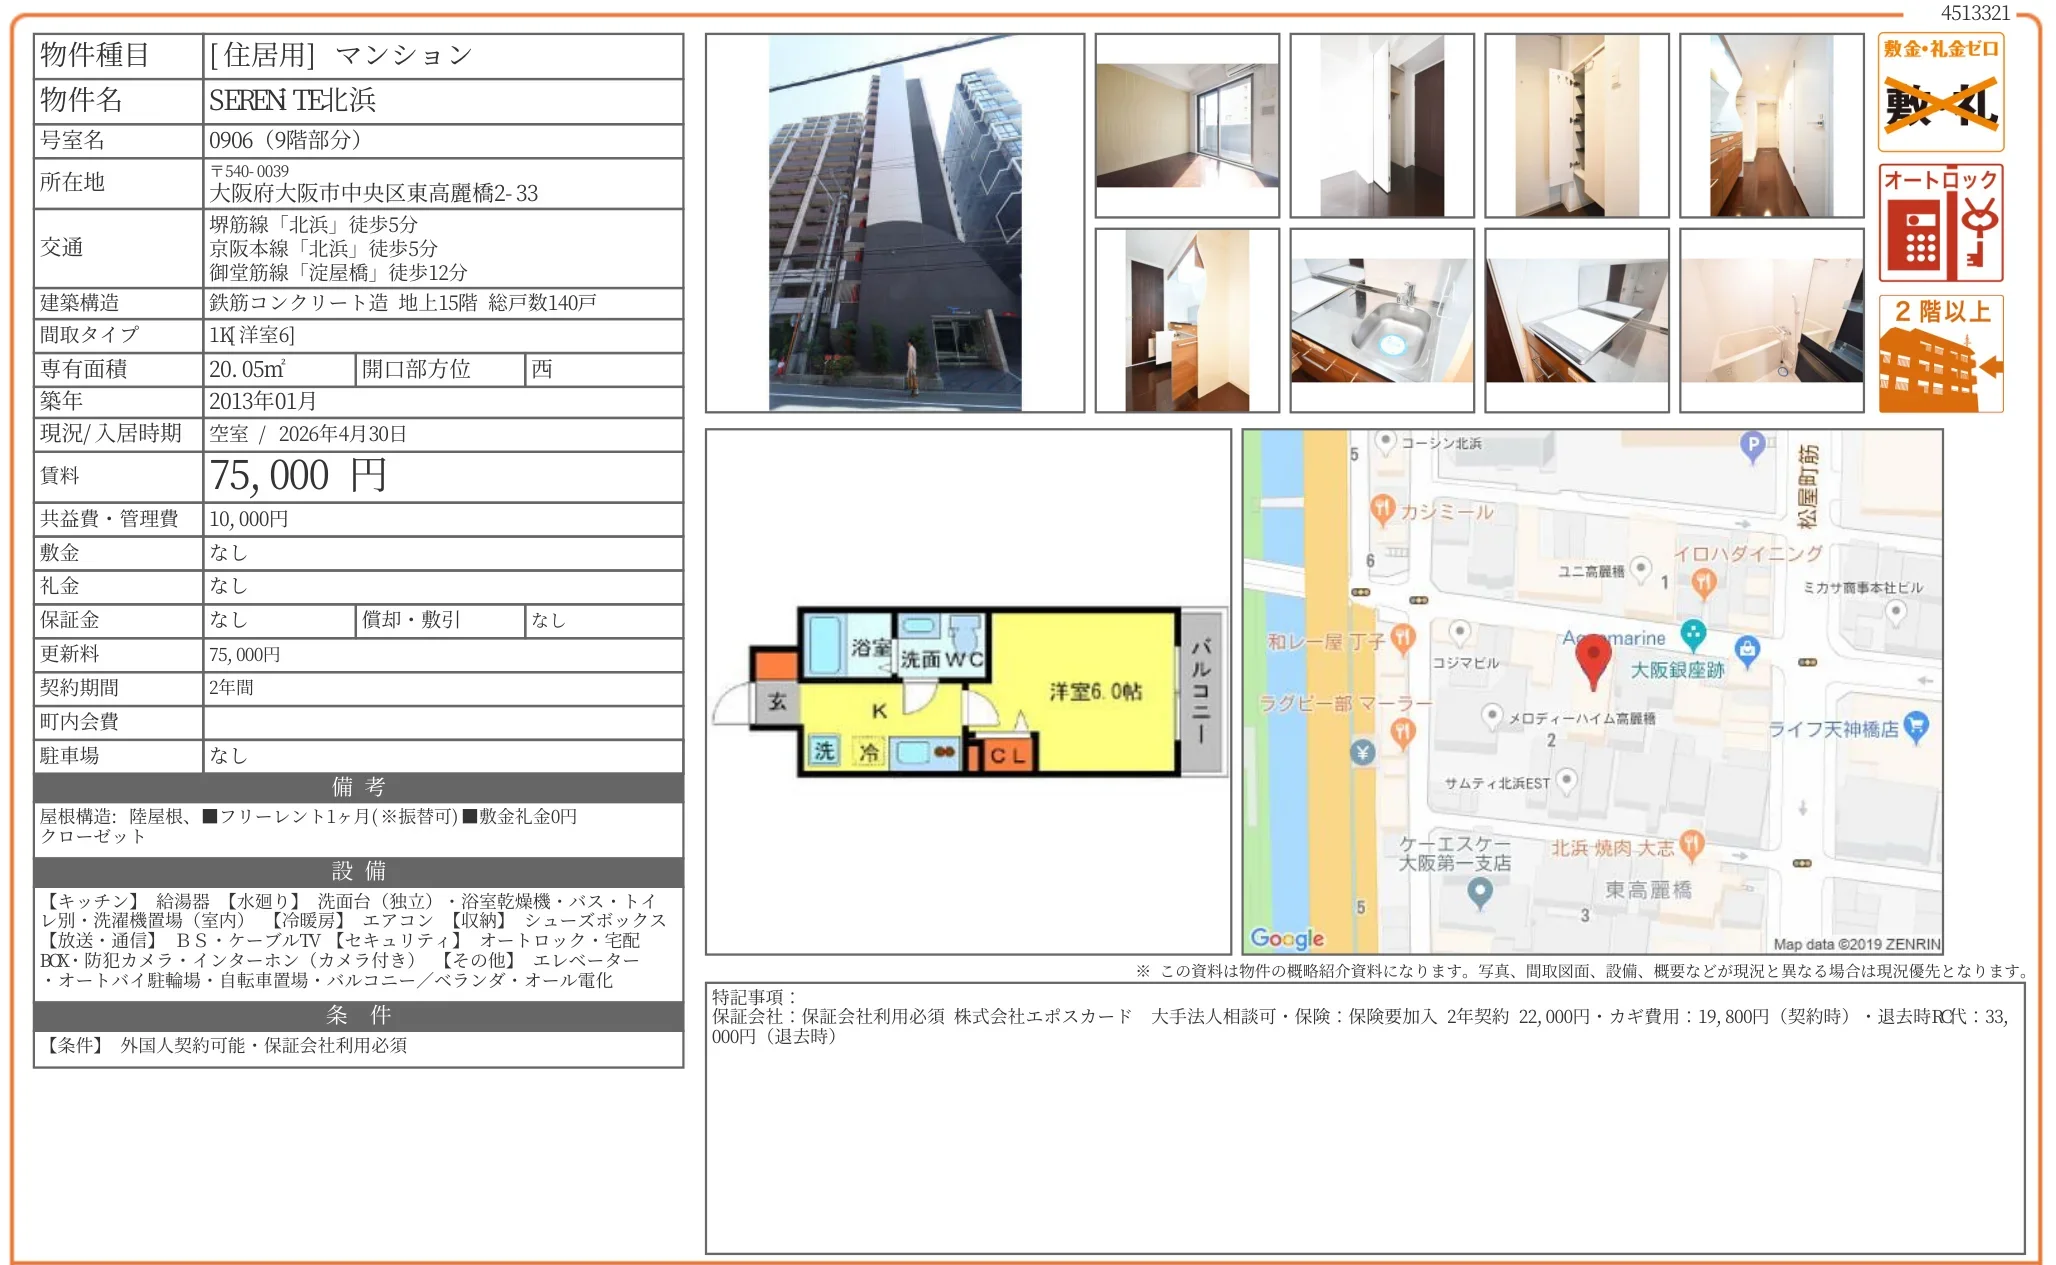Click the Google logo on the map
Image resolution: width=2056 pixels, height=1265 pixels.
1287,937
